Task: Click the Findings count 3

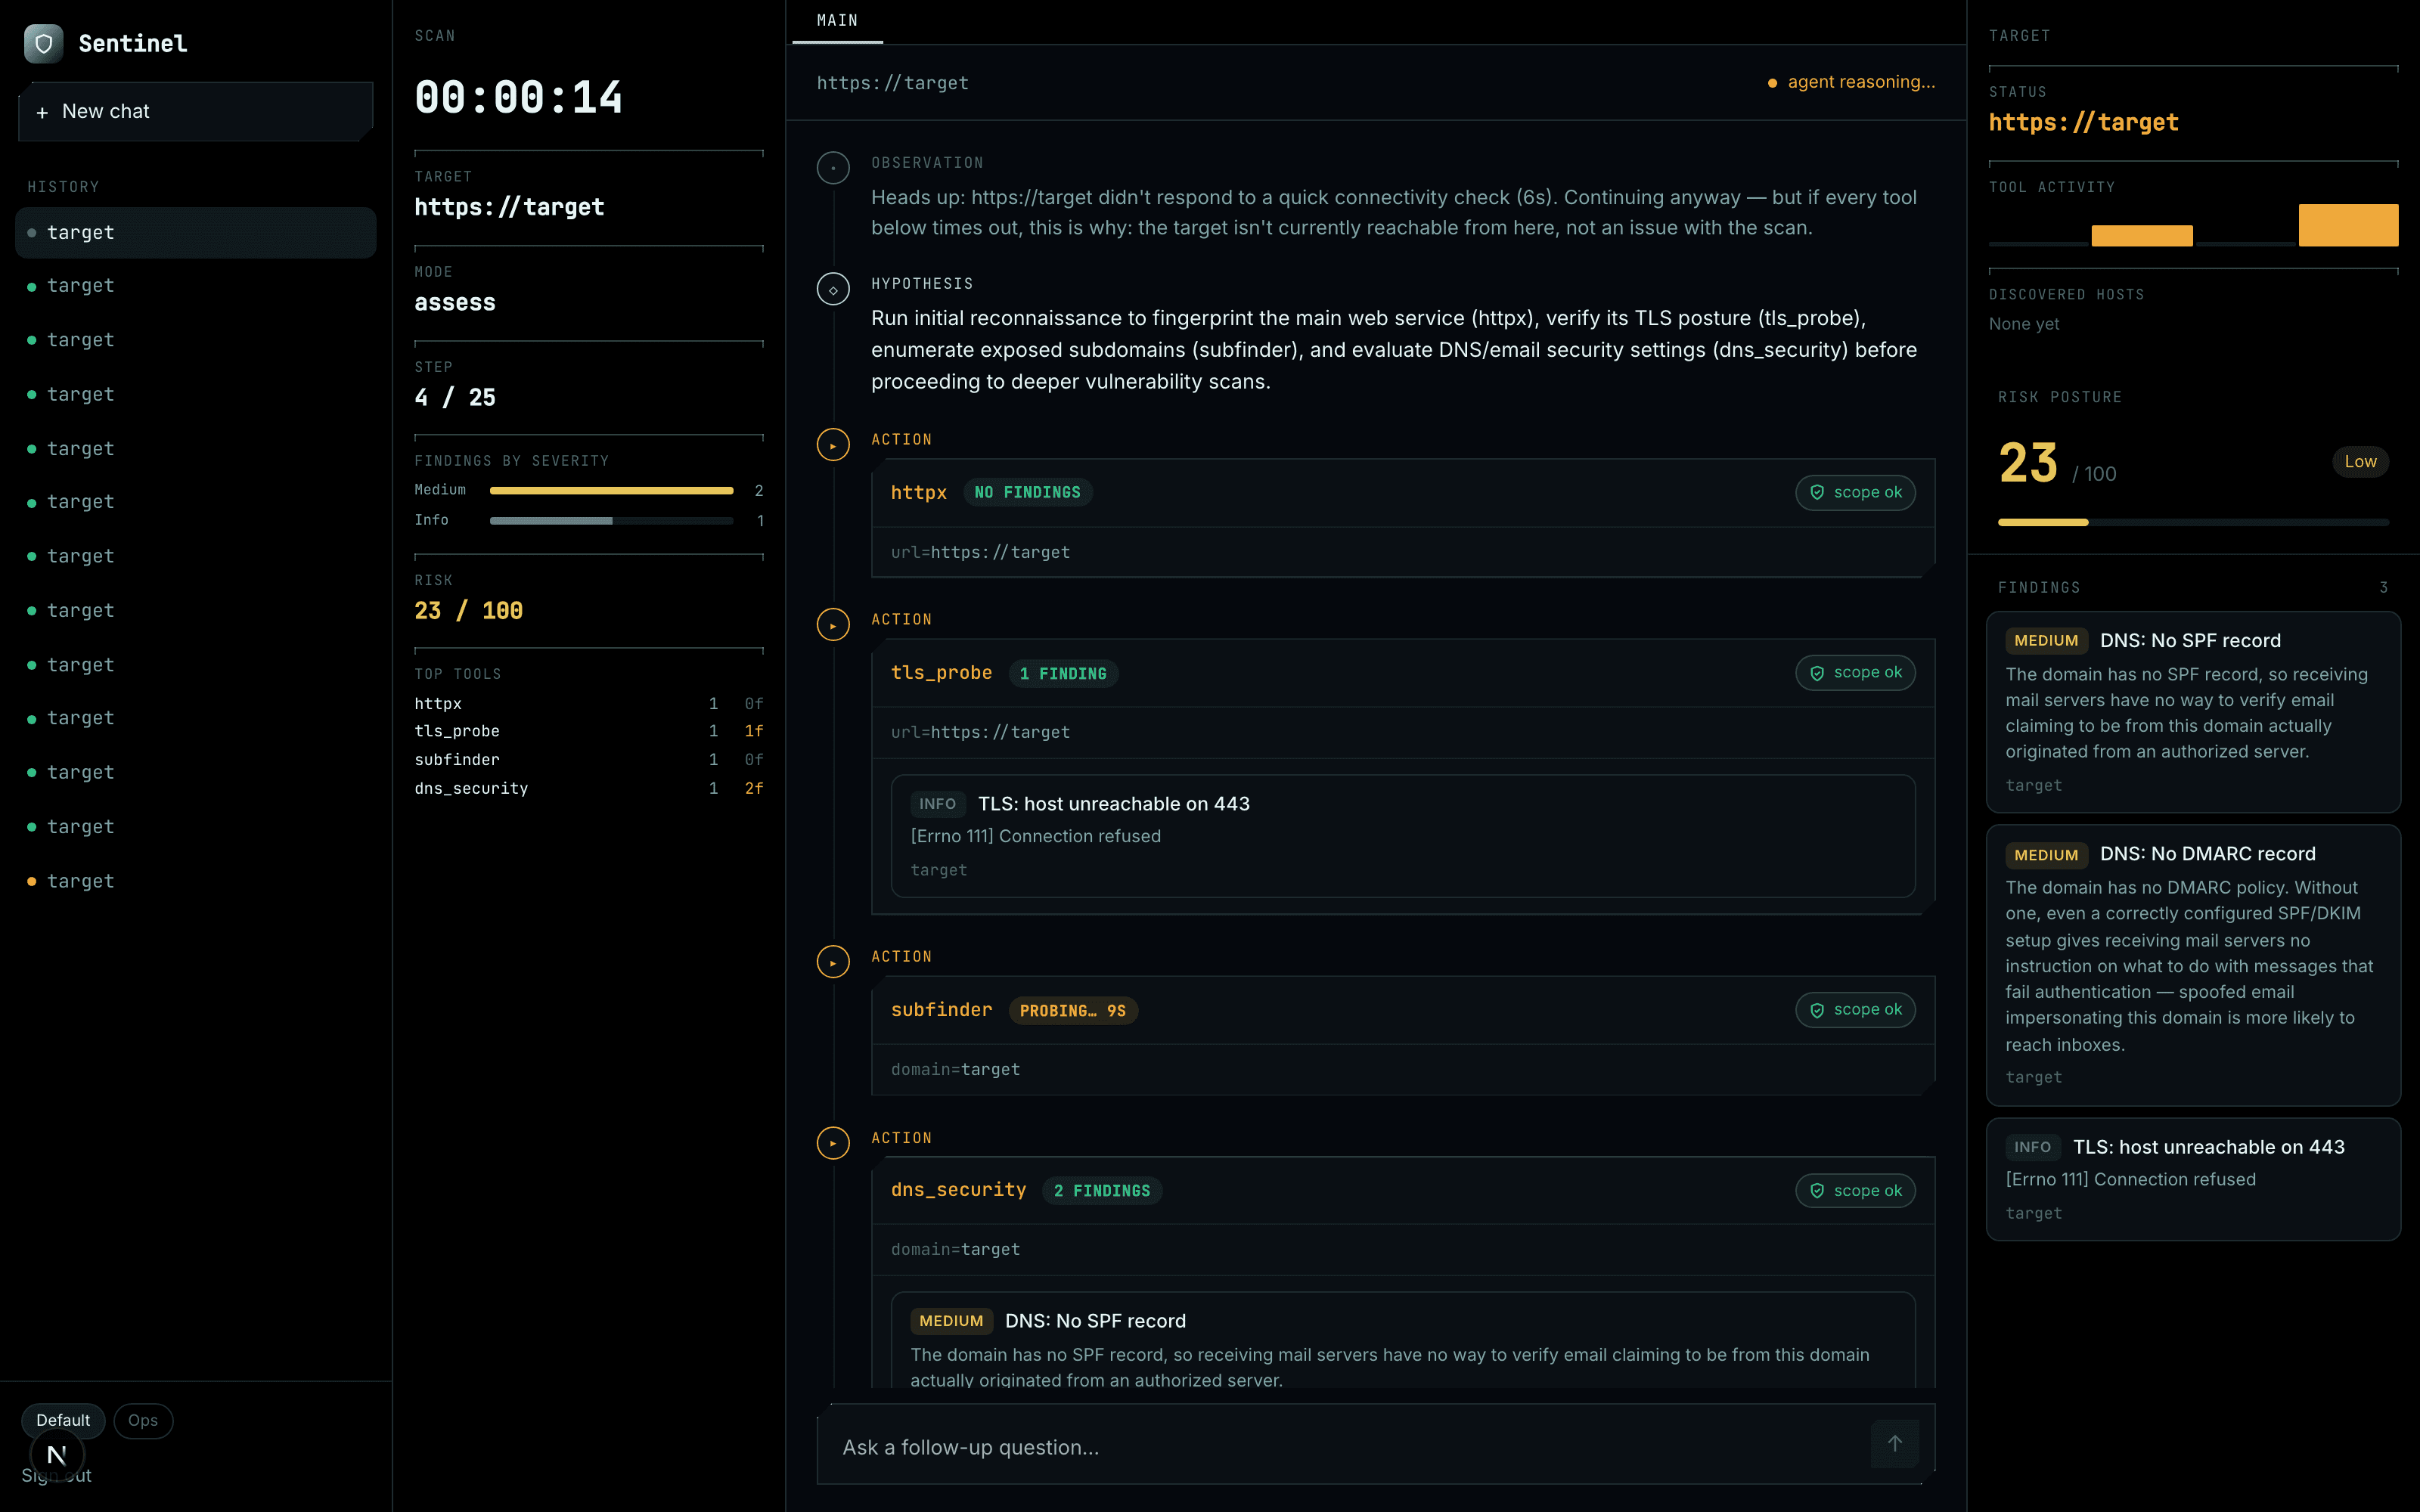Action: (2383, 588)
